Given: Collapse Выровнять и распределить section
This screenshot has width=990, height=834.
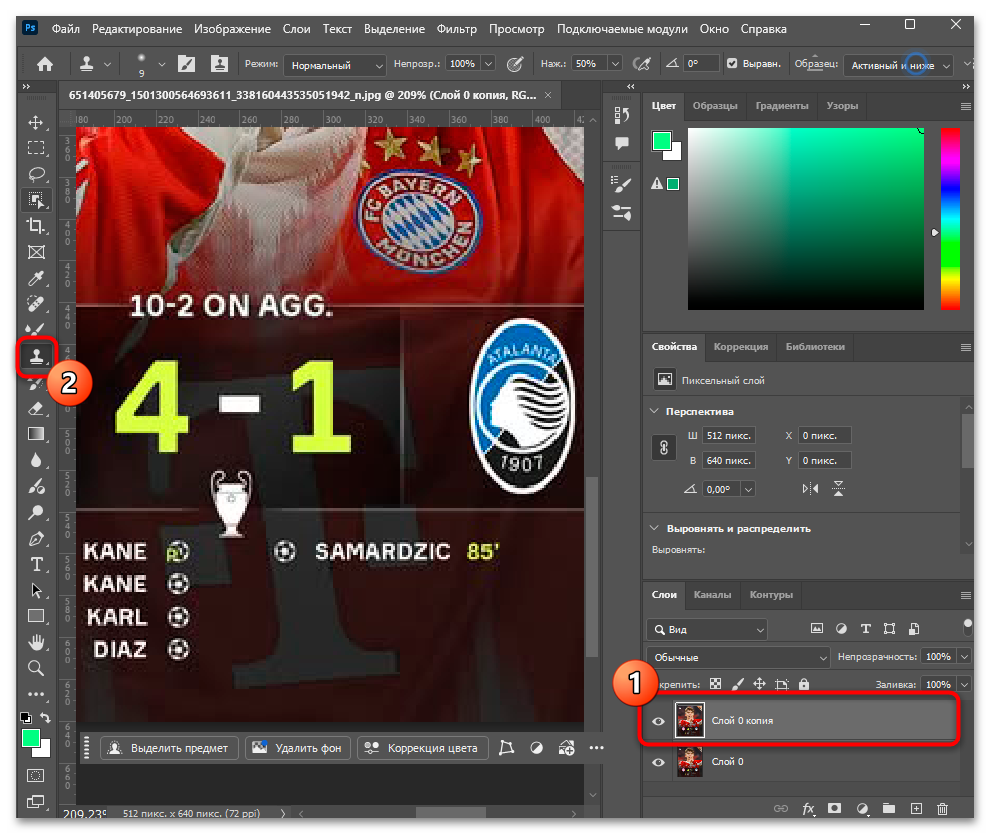Looking at the screenshot, I should coord(655,528).
